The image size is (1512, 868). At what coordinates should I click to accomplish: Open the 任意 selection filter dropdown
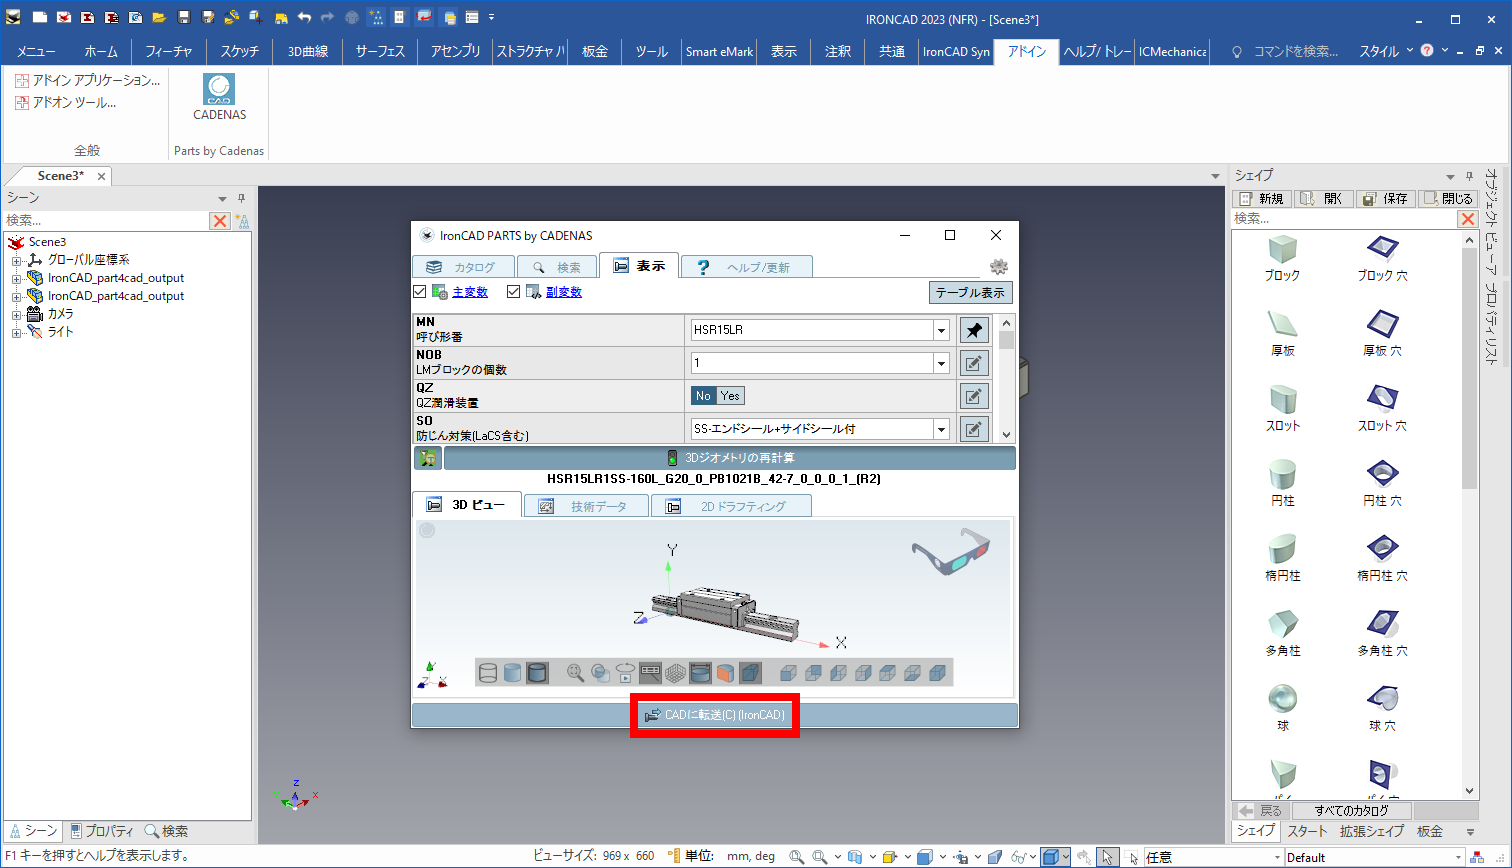coord(1275,857)
